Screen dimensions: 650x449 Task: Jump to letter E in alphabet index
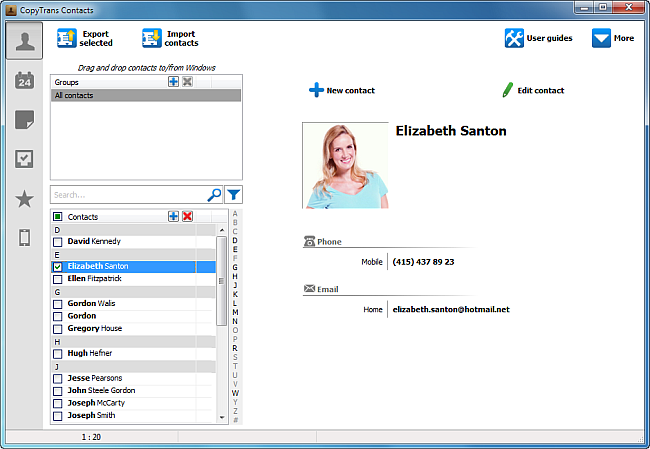[x=235, y=249]
